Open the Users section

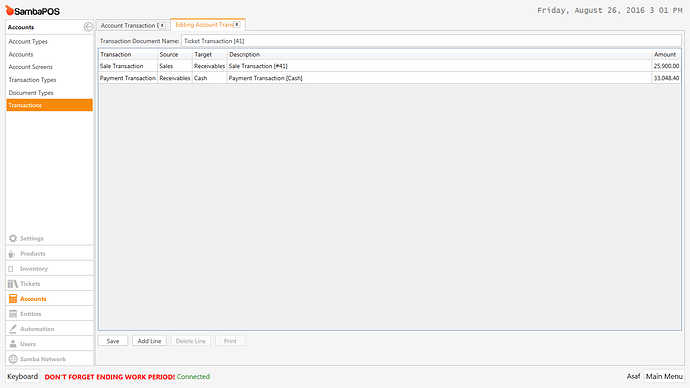(x=49, y=344)
